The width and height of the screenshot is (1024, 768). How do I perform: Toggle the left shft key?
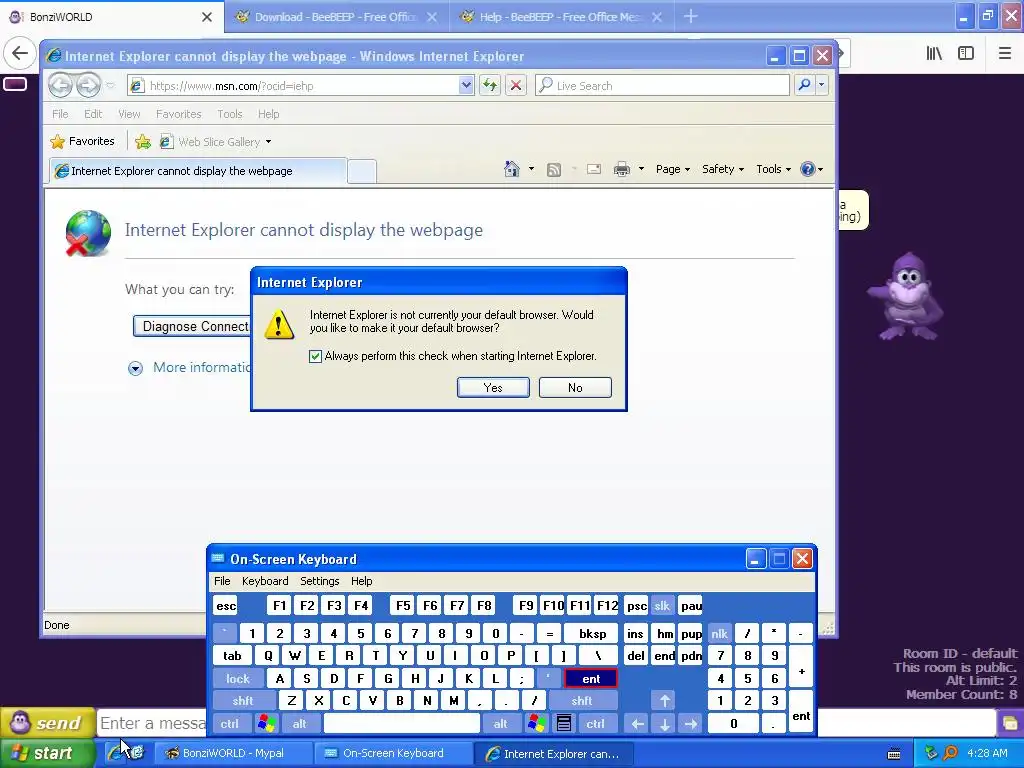(x=242, y=701)
